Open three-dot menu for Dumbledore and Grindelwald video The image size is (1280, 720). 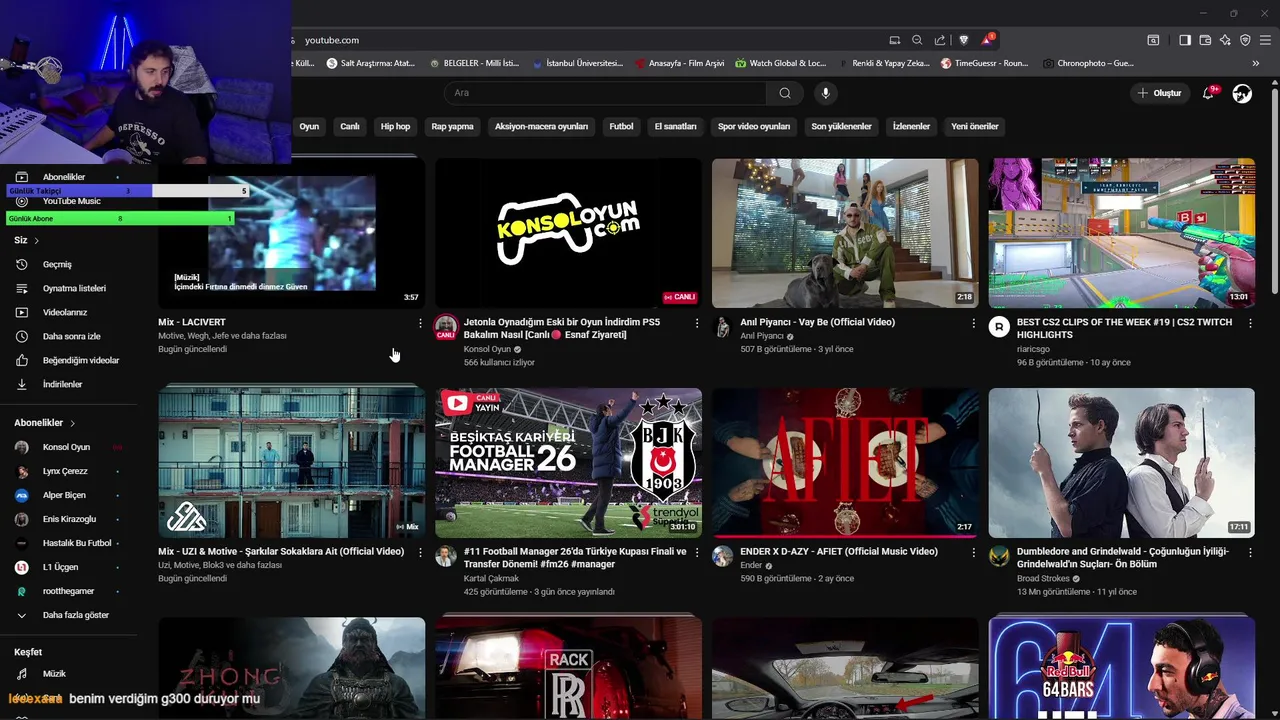click(1250, 552)
